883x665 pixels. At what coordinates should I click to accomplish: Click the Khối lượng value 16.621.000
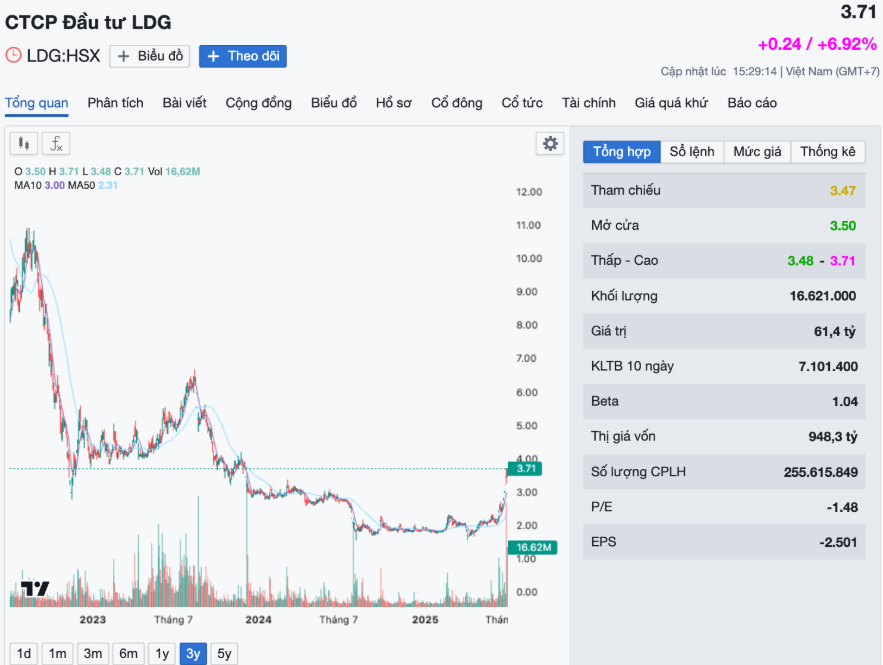(823, 296)
